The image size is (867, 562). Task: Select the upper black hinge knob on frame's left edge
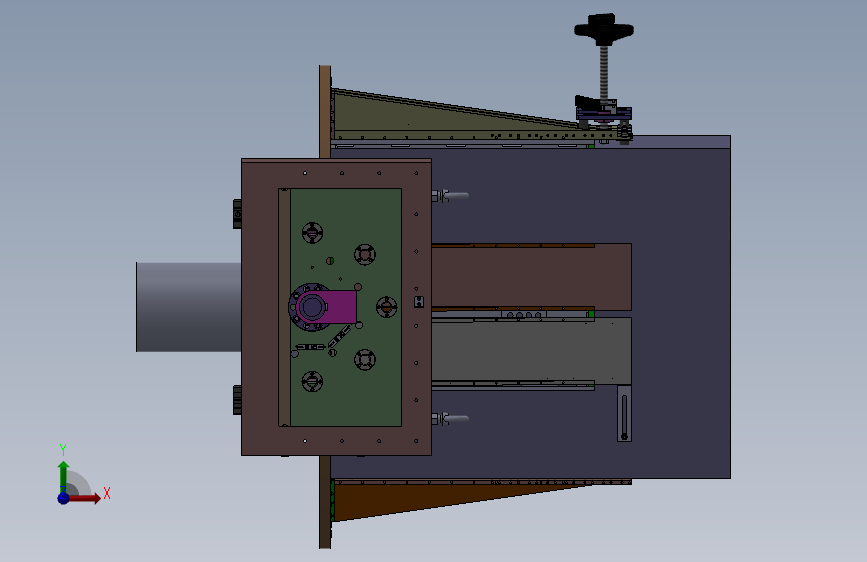coord(237,214)
